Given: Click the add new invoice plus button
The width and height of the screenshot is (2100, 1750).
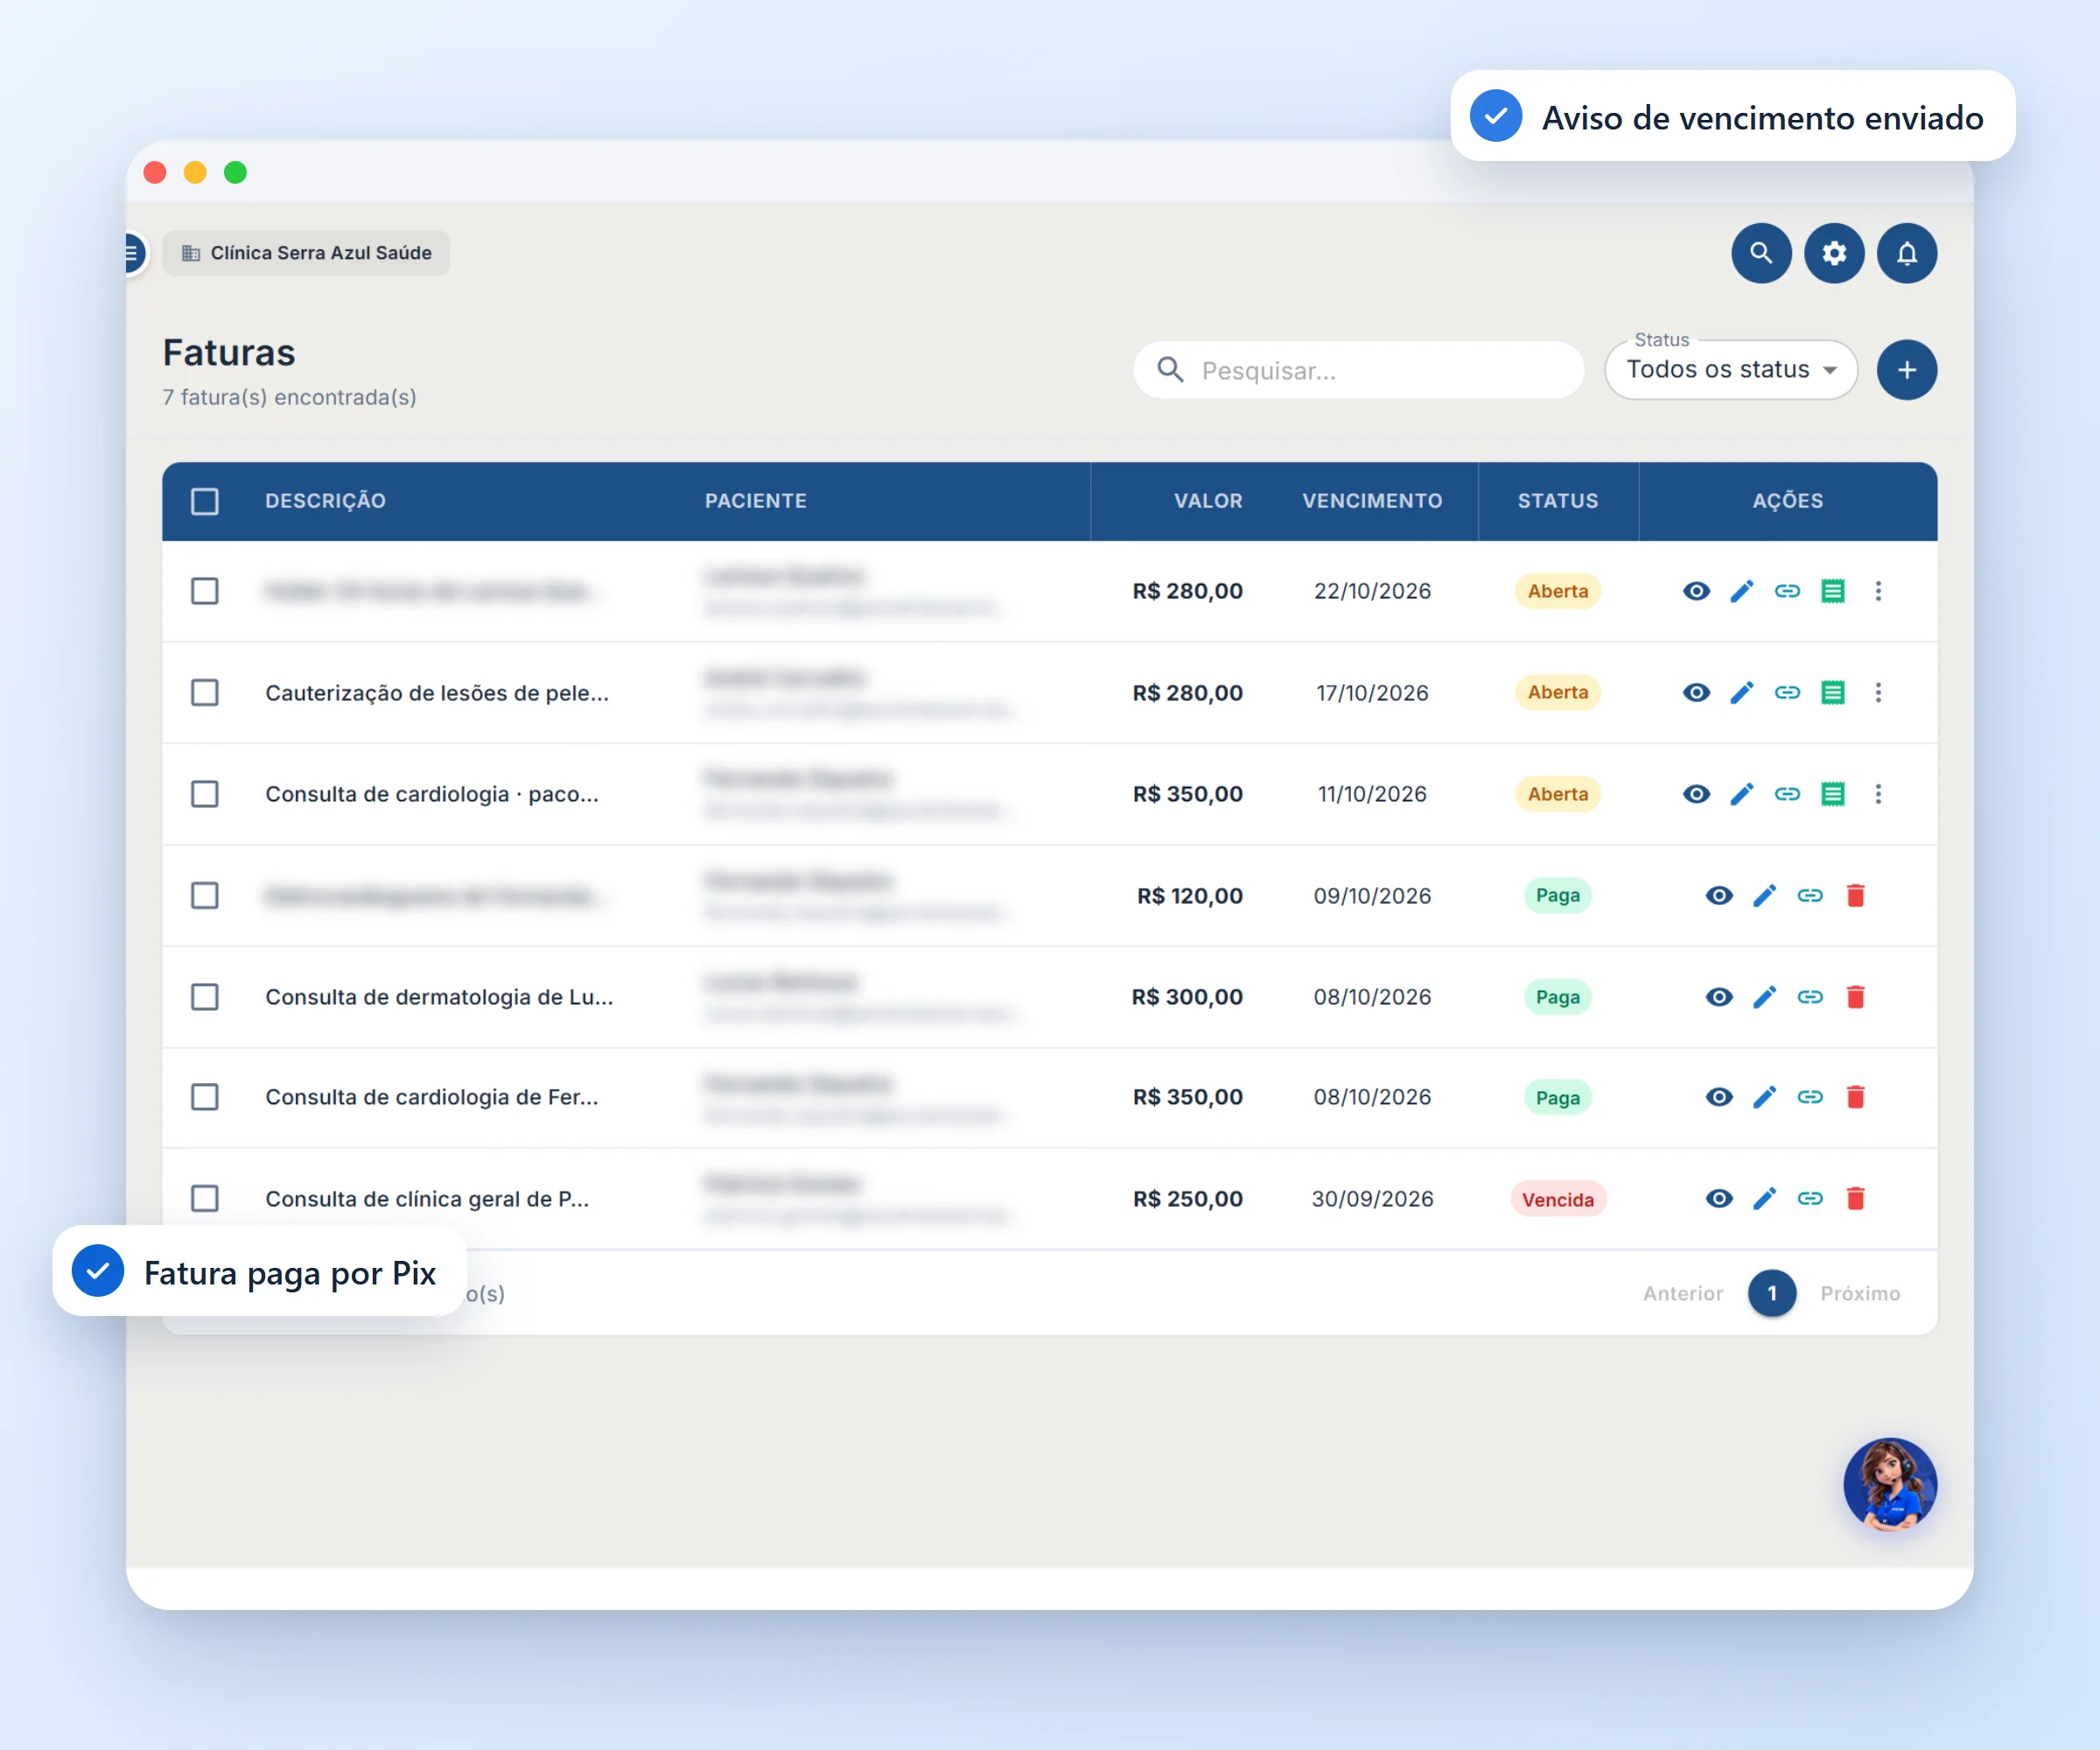Looking at the screenshot, I should [1907, 370].
